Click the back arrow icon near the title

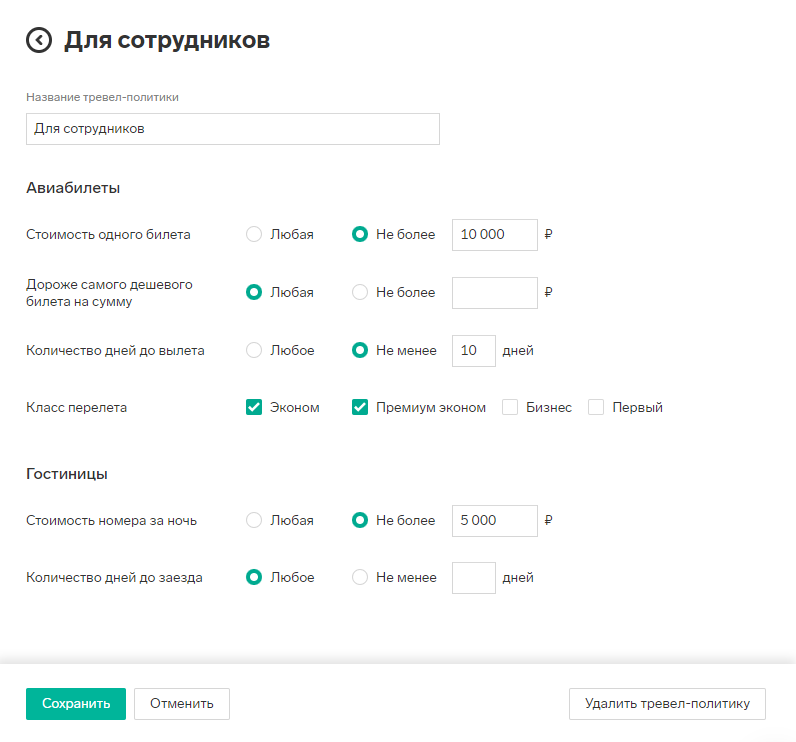coord(39,40)
